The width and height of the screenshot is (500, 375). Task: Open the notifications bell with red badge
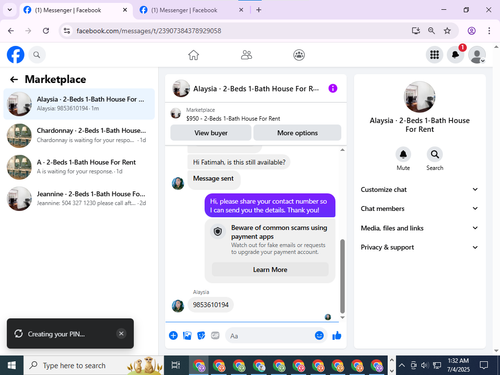(456, 55)
